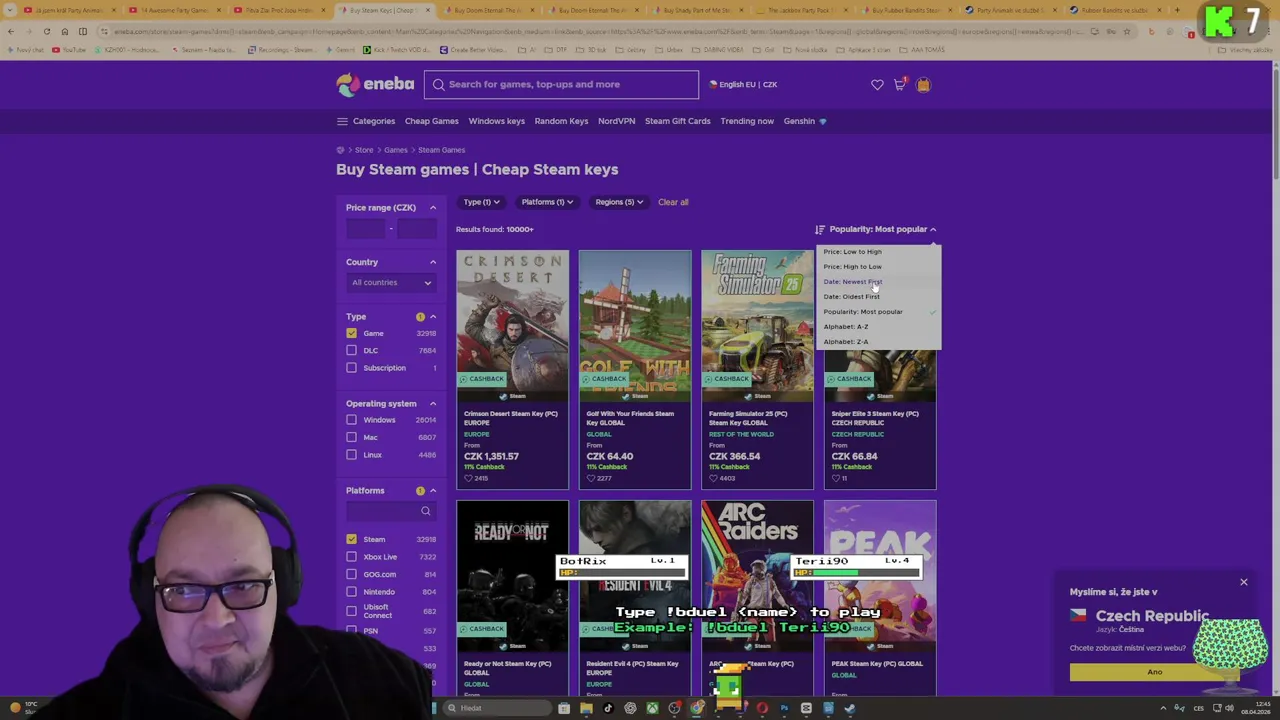Open the Cheap Games nav link
This screenshot has height=720, width=1280.
click(x=432, y=121)
